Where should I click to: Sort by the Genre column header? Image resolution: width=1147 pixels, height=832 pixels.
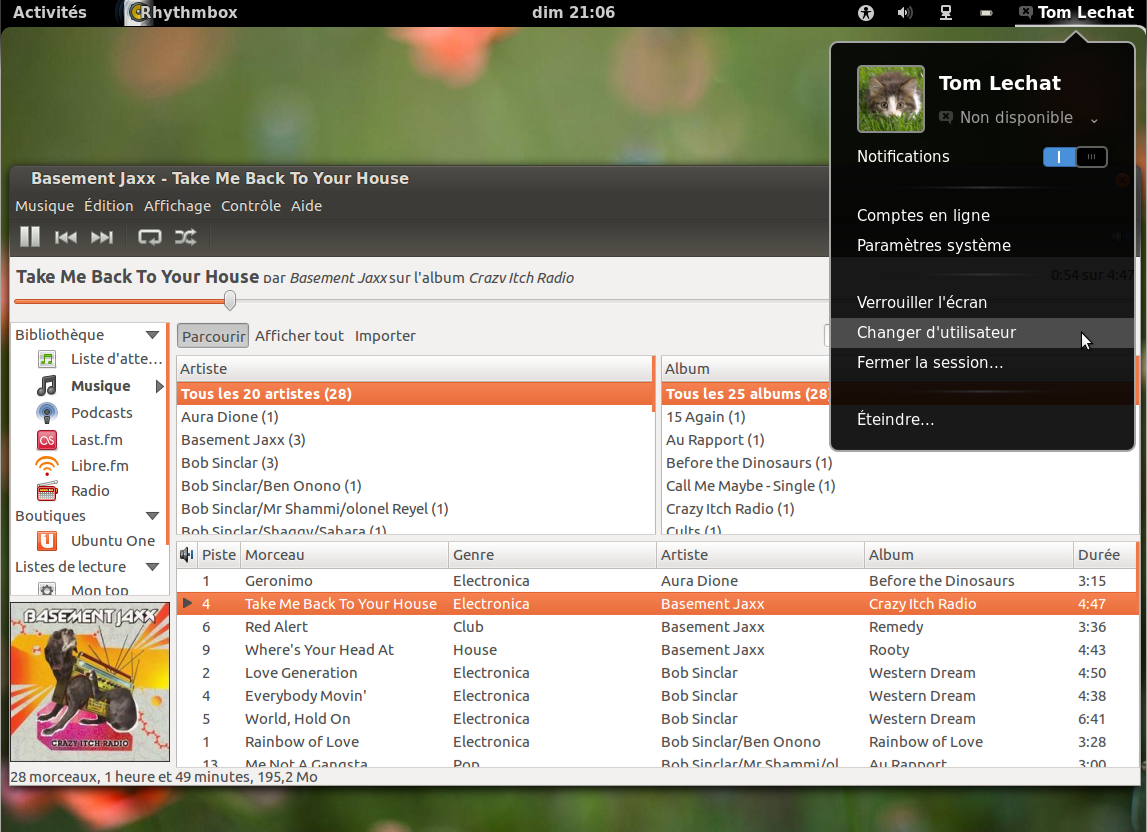click(x=552, y=555)
